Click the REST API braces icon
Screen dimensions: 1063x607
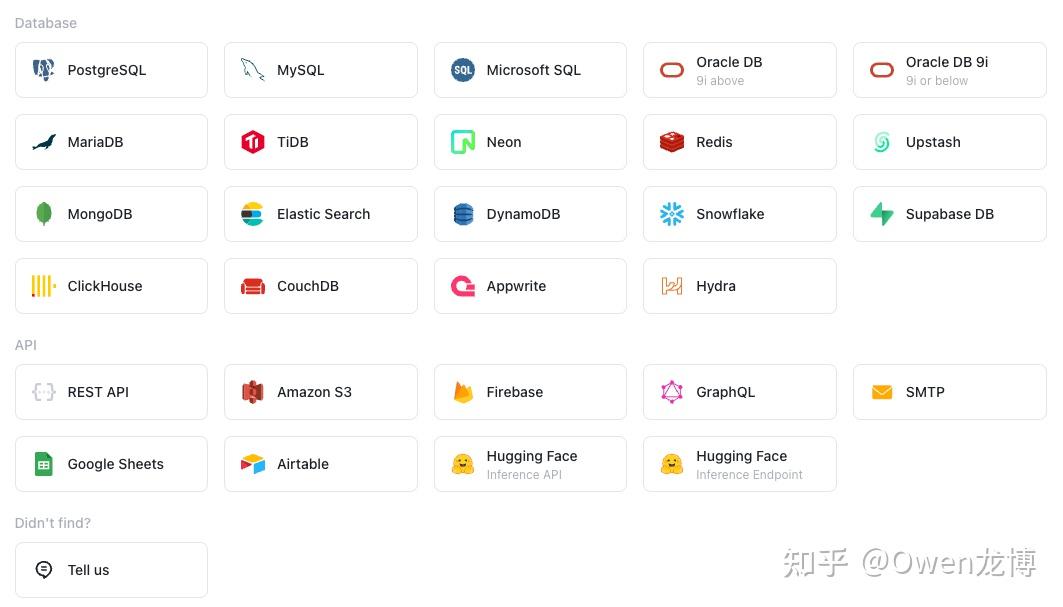(44, 392)
